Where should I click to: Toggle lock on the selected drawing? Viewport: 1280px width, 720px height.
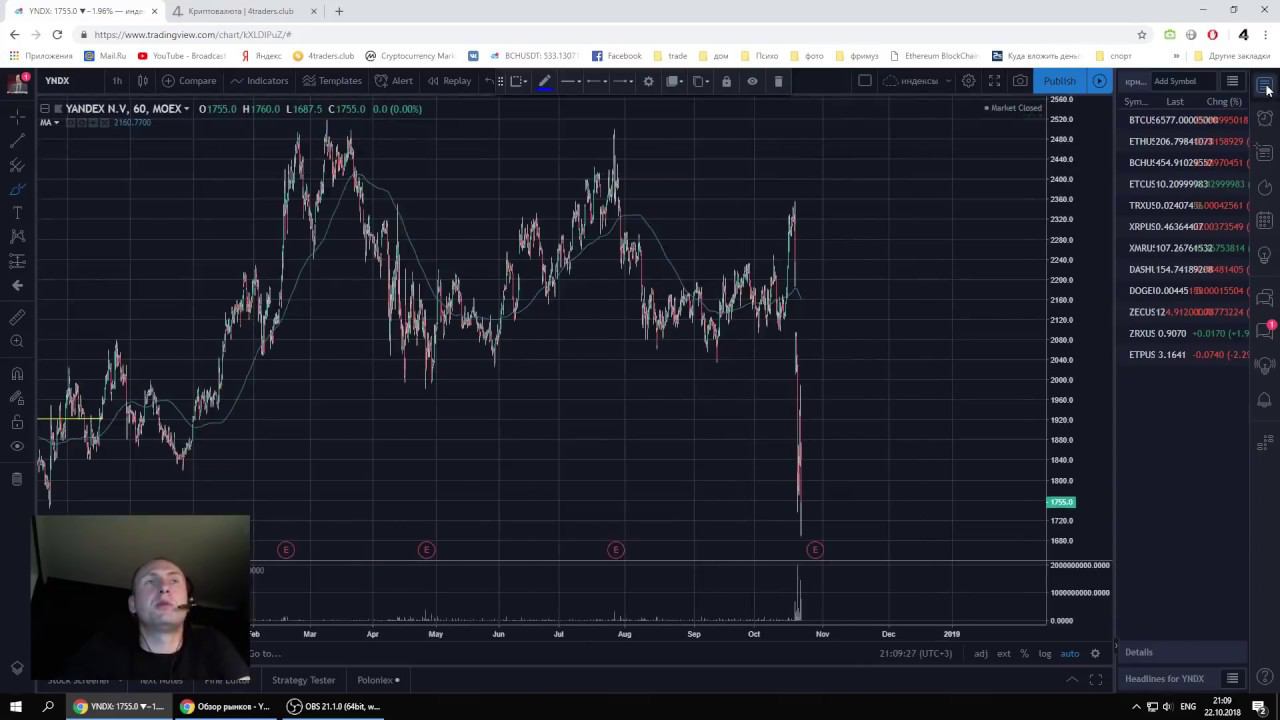point(726,81)
